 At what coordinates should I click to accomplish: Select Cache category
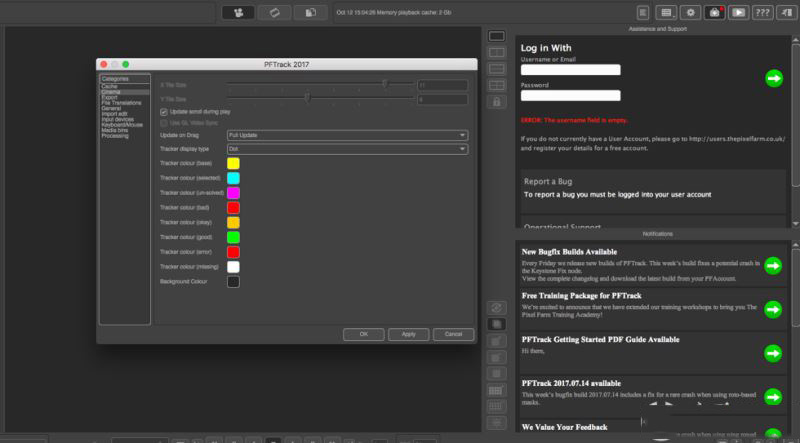[x=109, y=87]
